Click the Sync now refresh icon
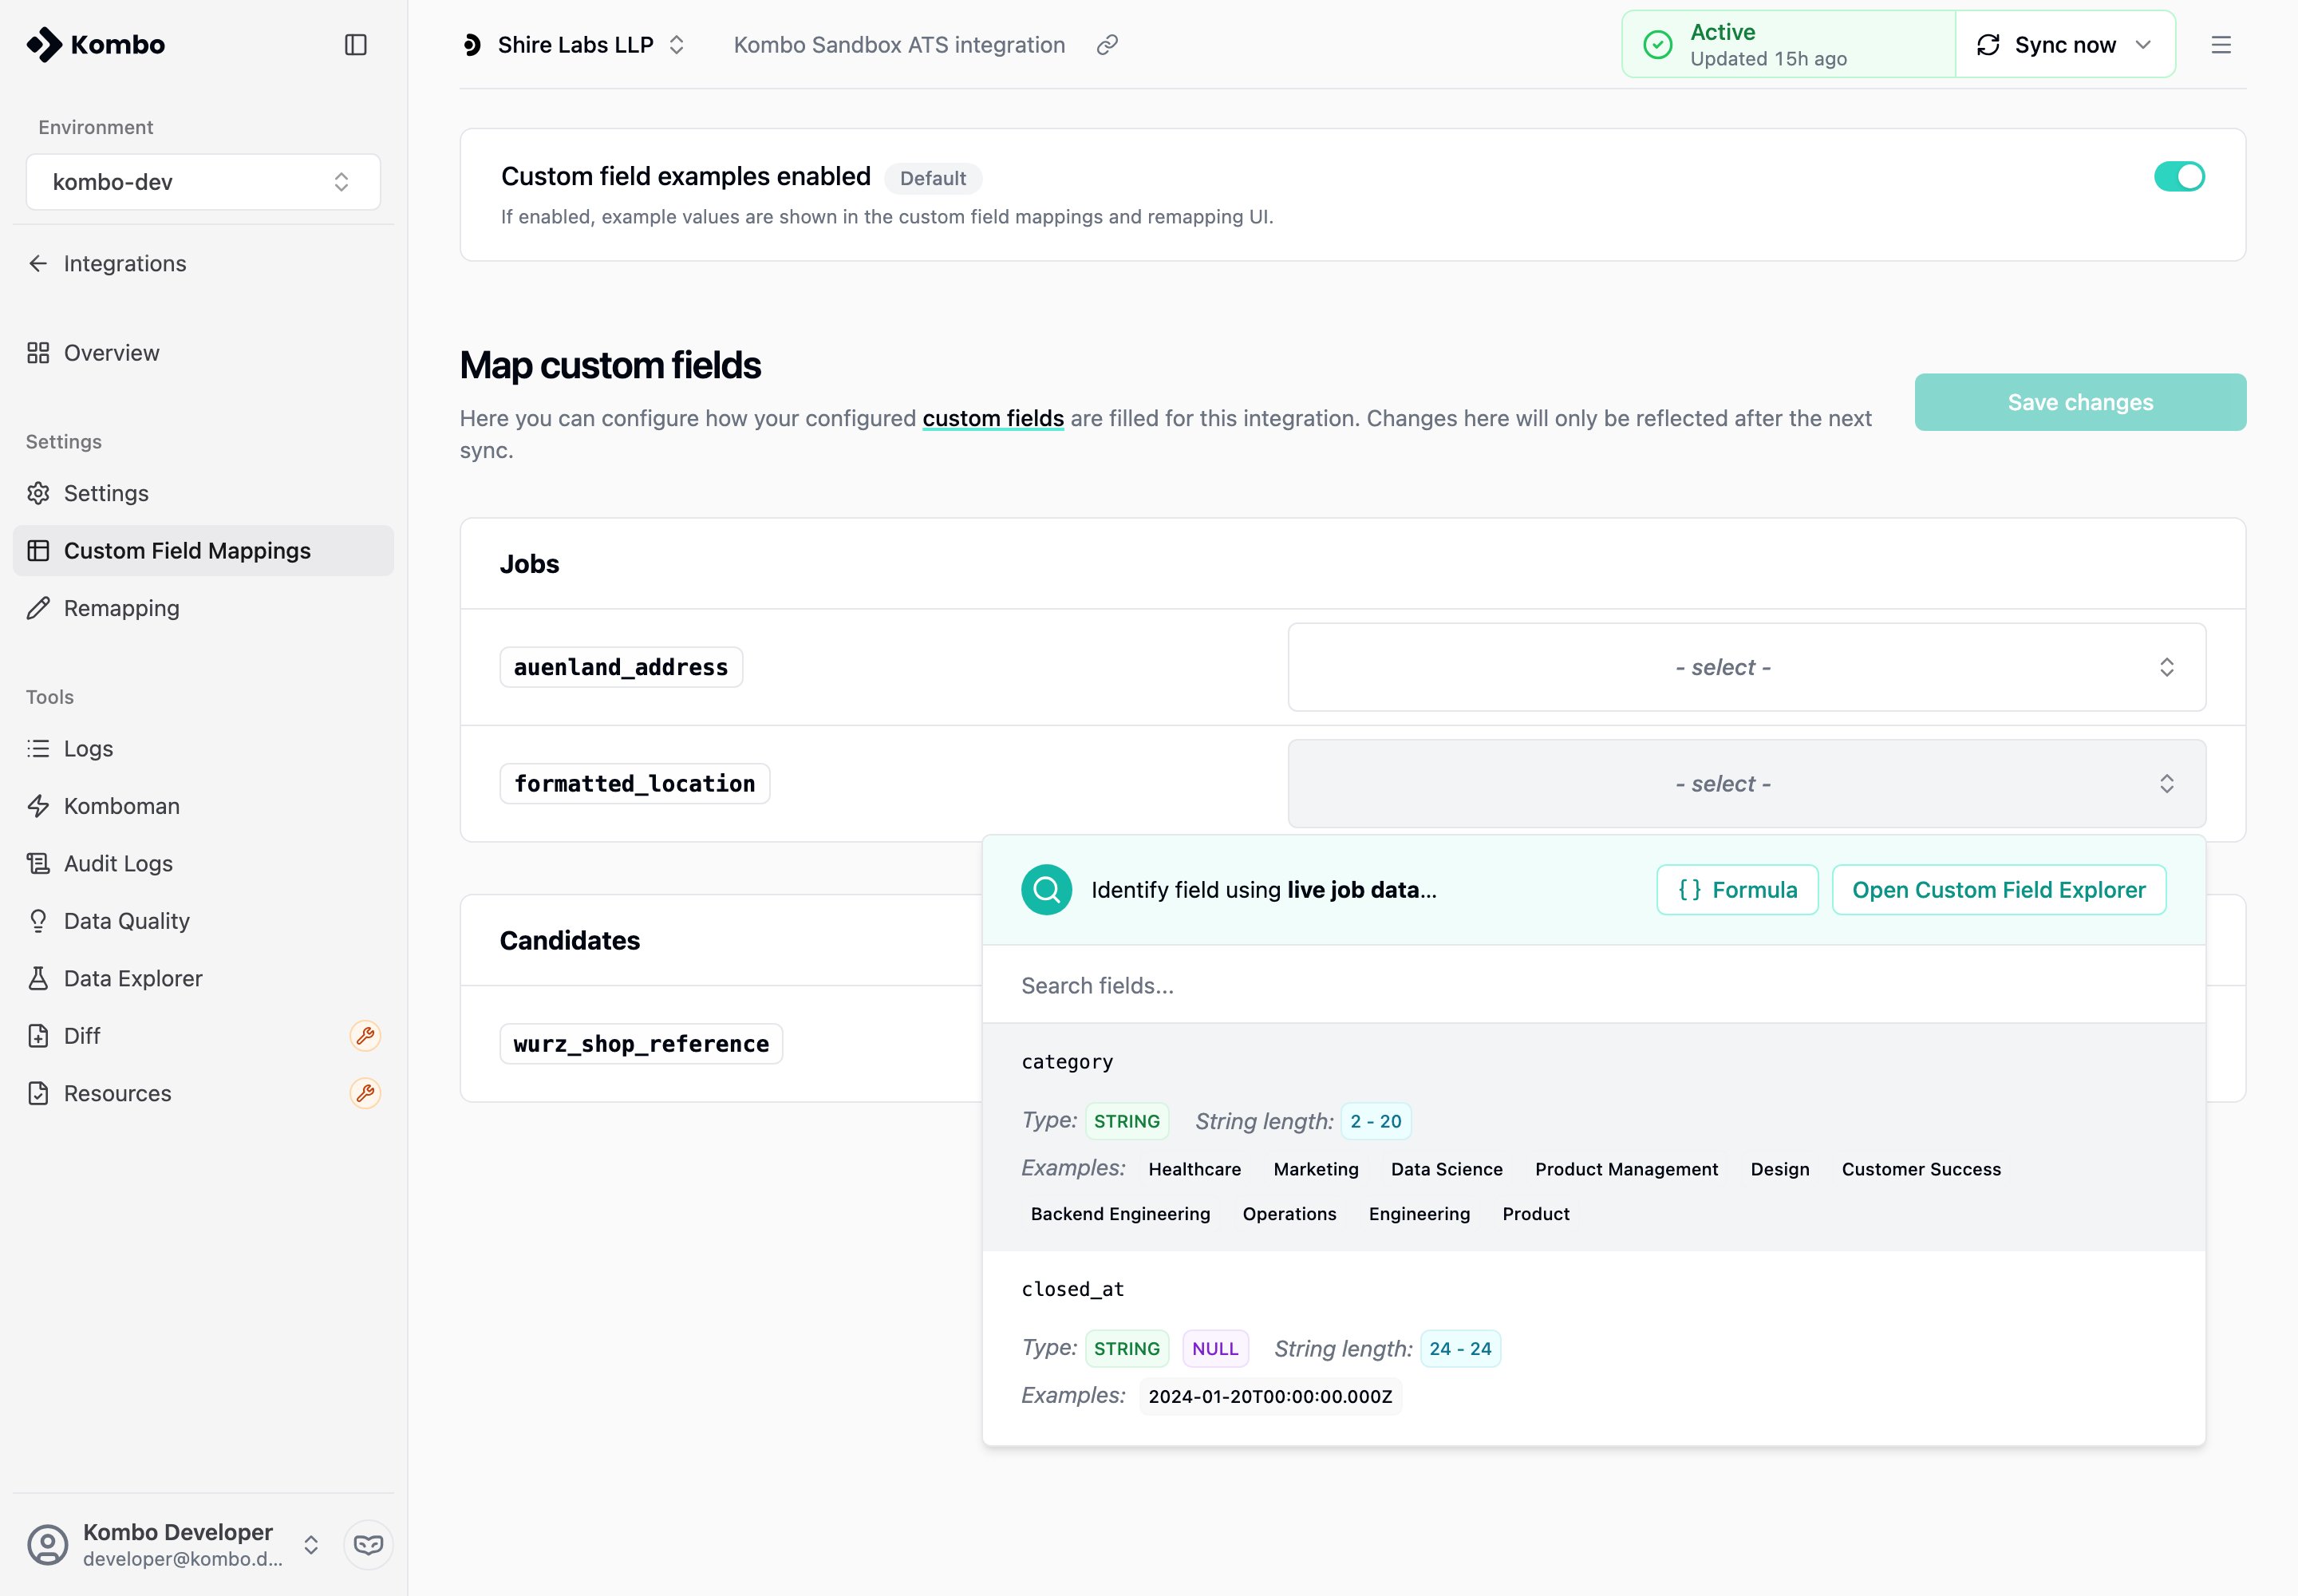Viewport: 2298px width, 1596px height. 1988,45
